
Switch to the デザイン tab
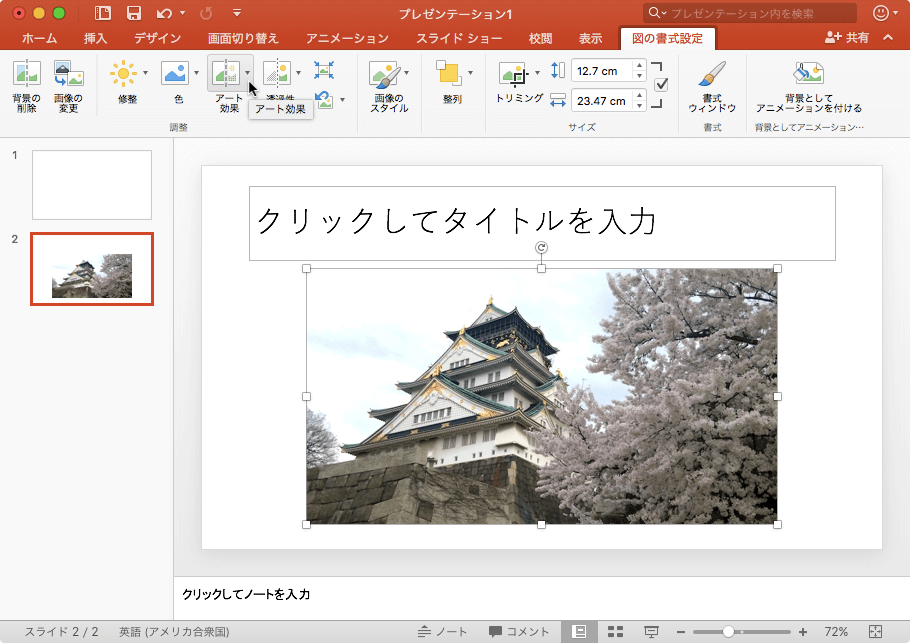coord(157,38)
